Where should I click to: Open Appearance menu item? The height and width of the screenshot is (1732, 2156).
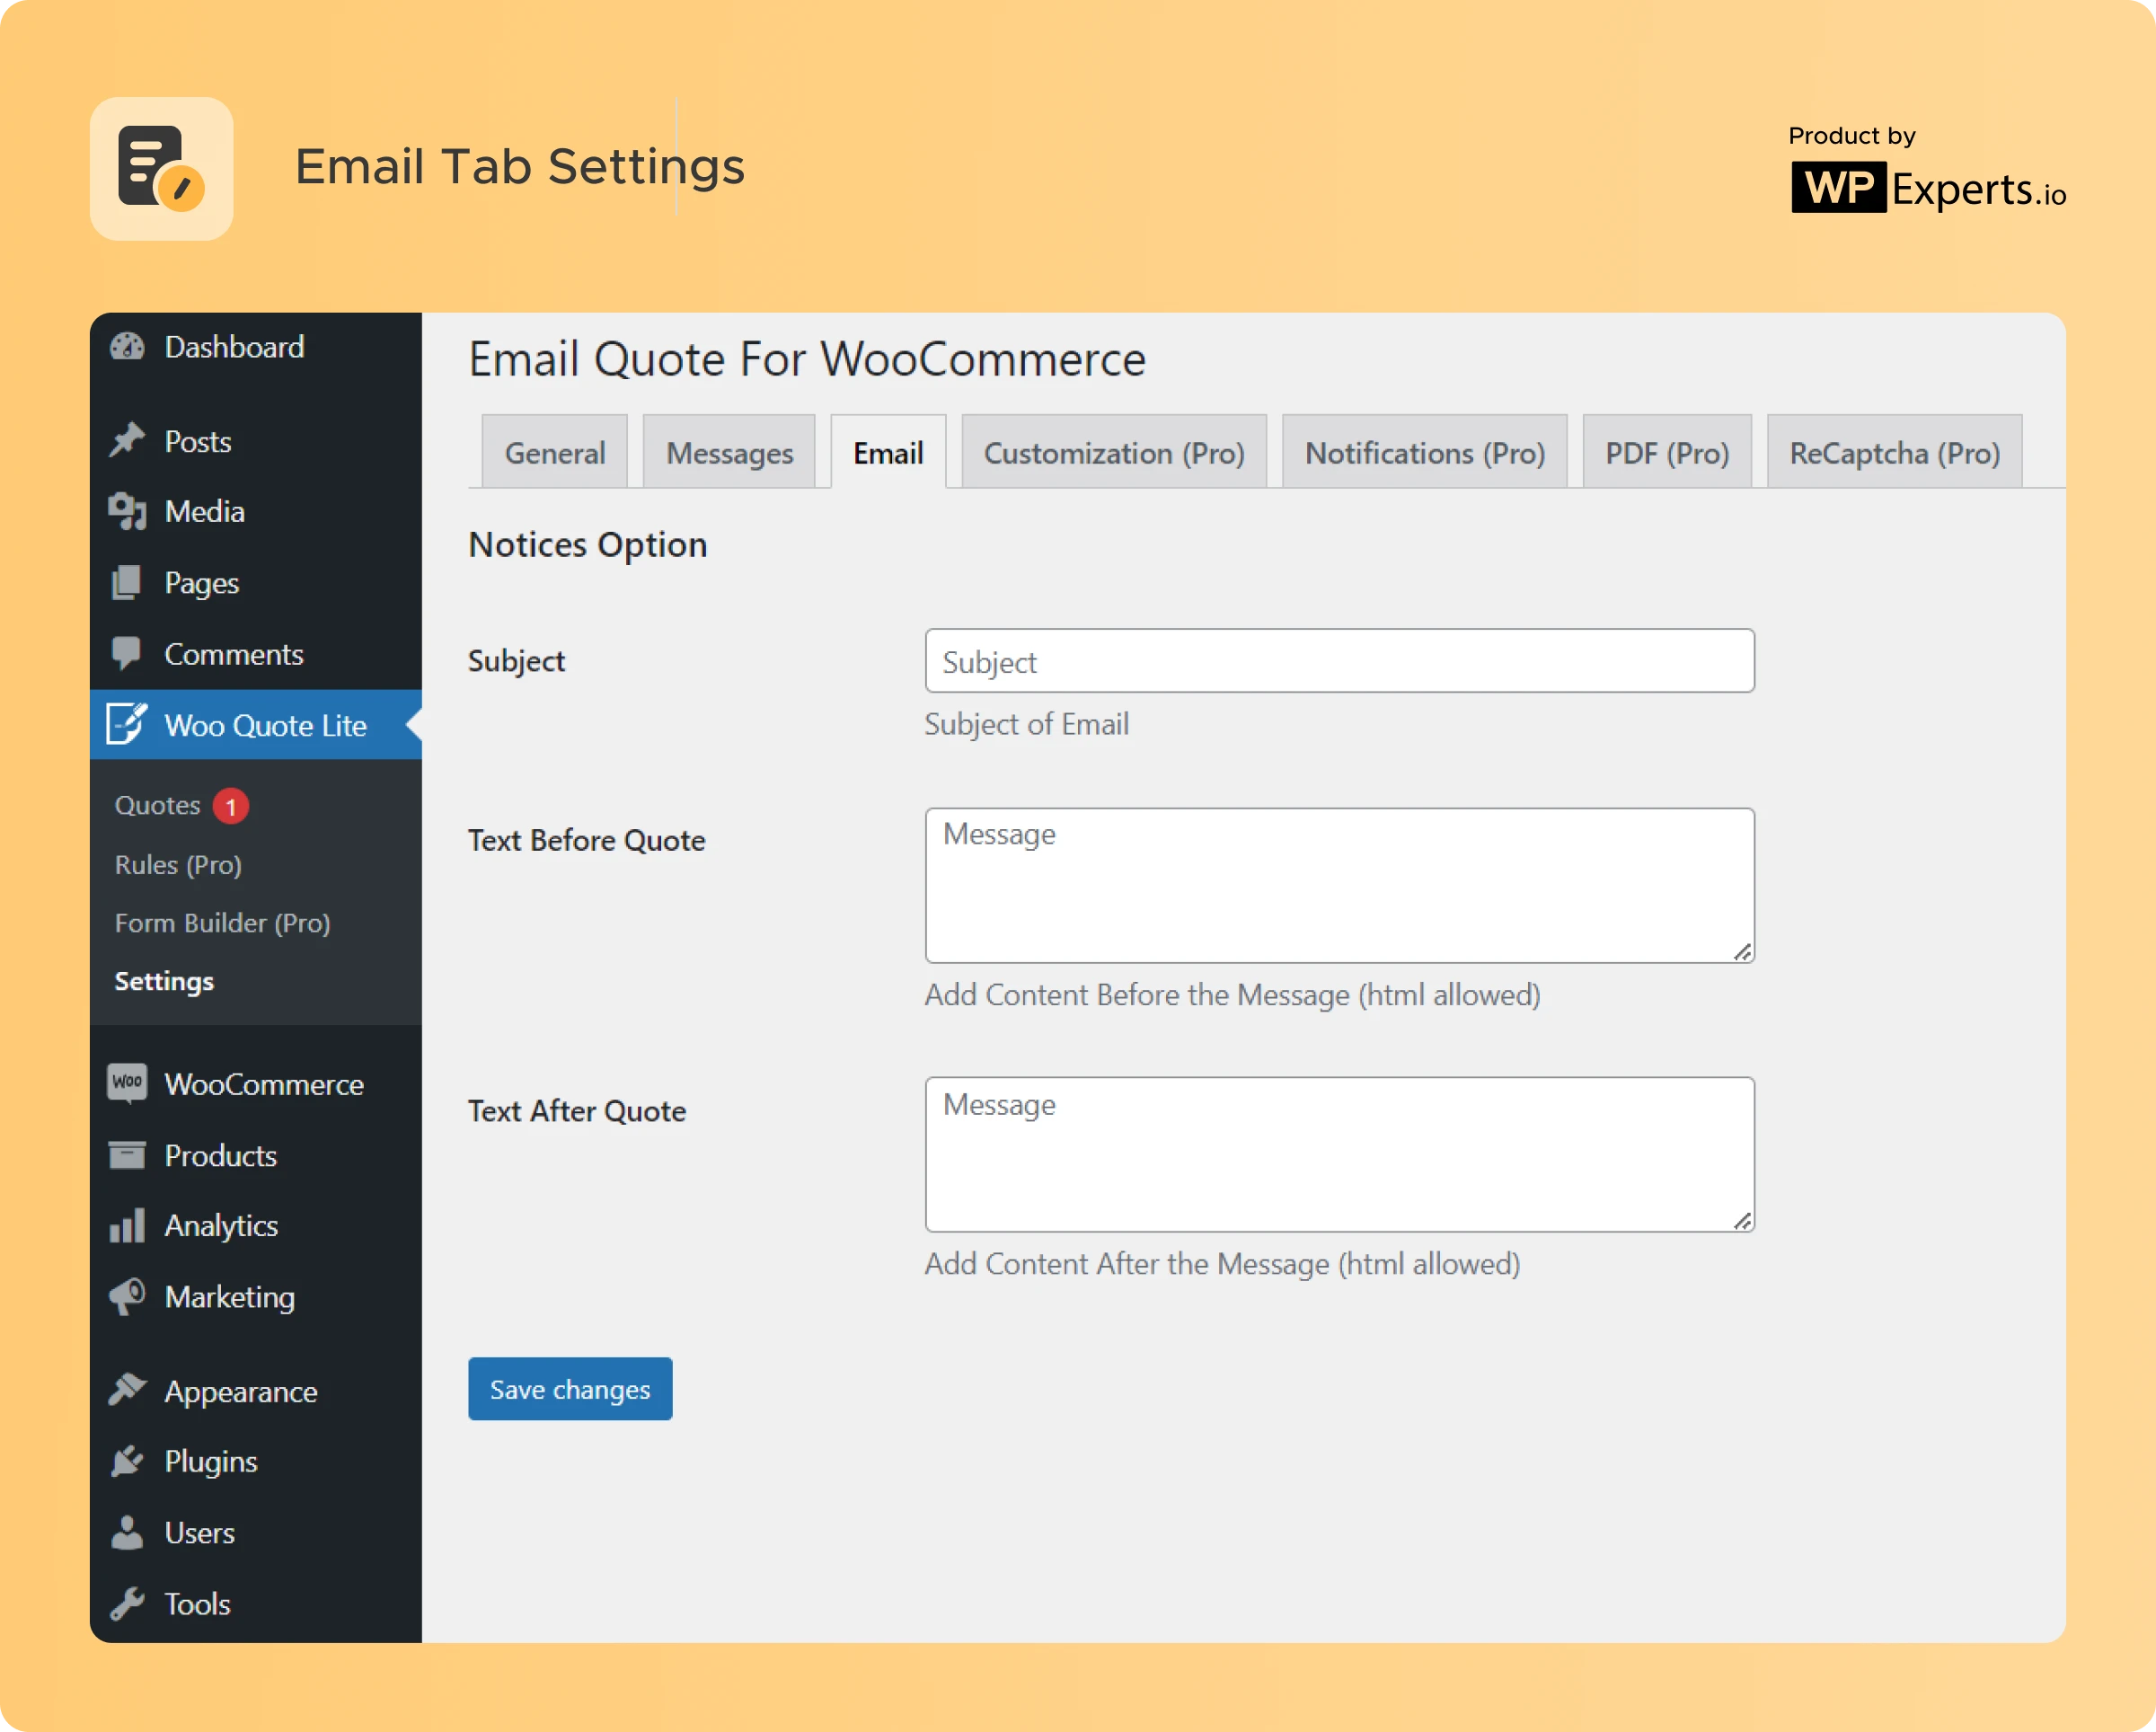[x=256, y=1391]
